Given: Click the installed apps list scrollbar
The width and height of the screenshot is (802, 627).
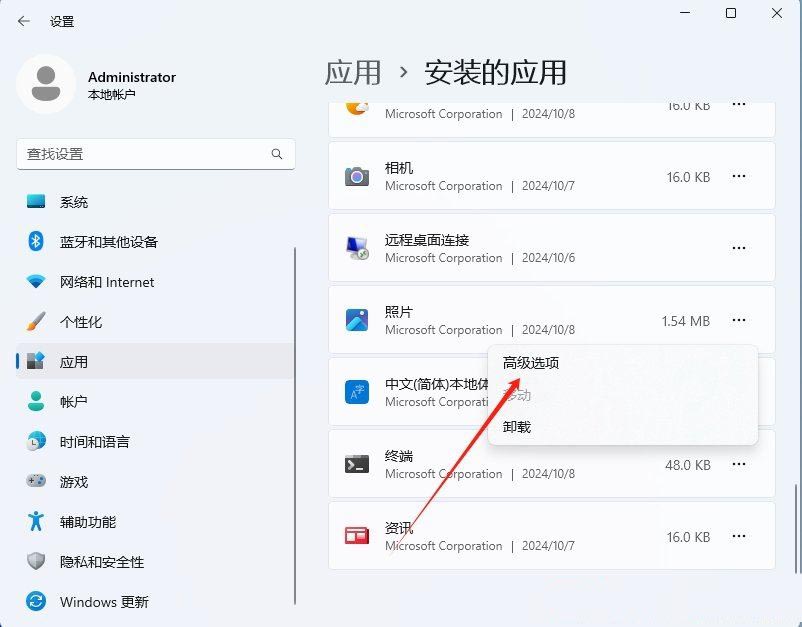Looking at the screenshot, I should [795, 528].
